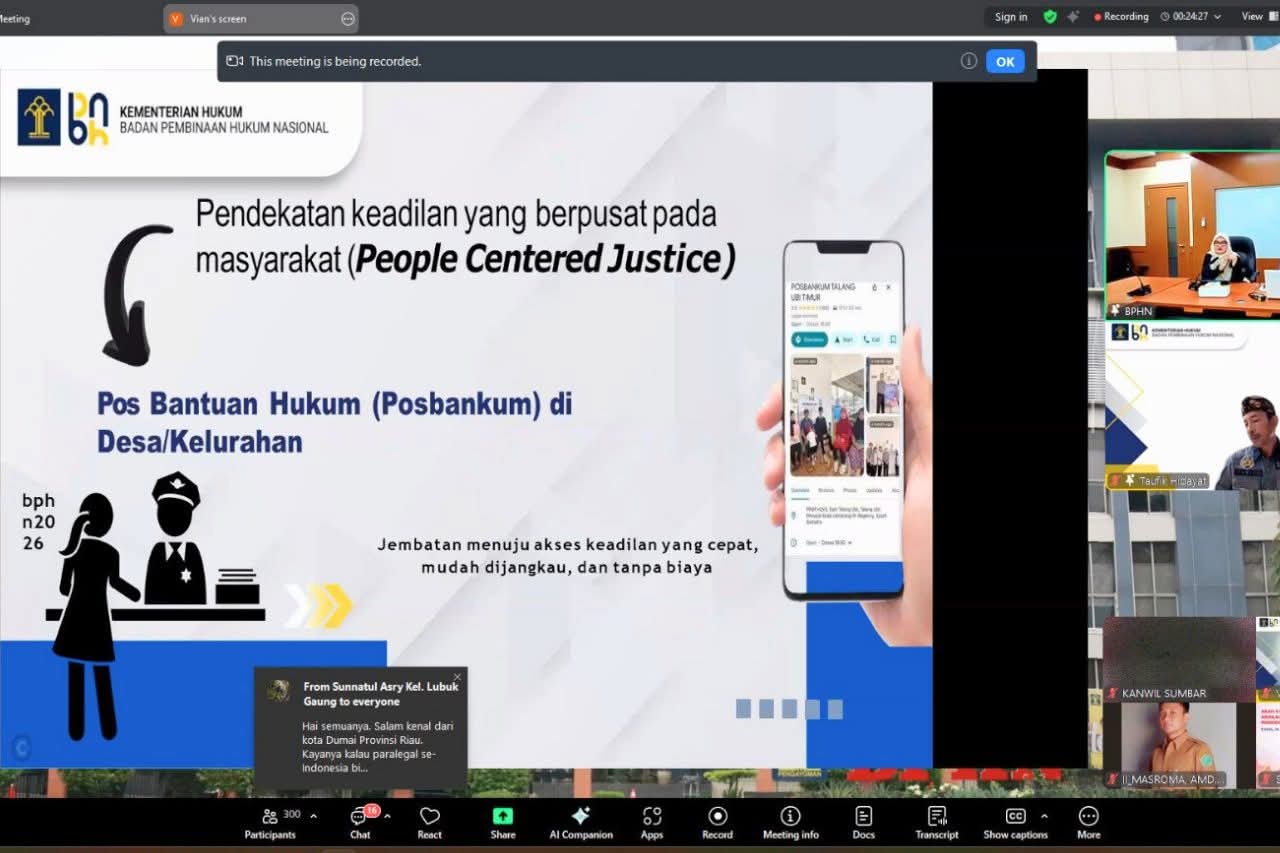
Task: Send a reaction using the React icon
Action: click(x=429, y=820)
